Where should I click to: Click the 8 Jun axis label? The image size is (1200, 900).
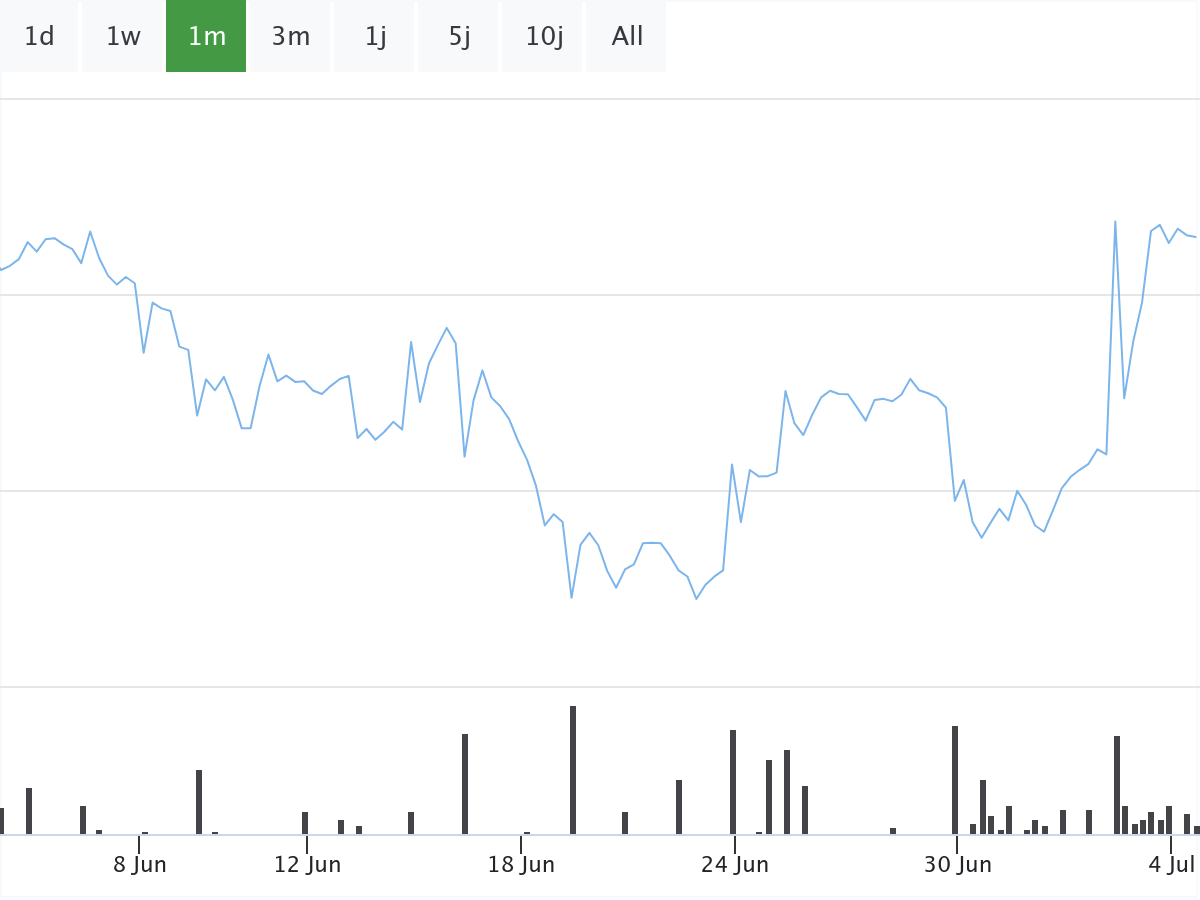click(140, 865)
